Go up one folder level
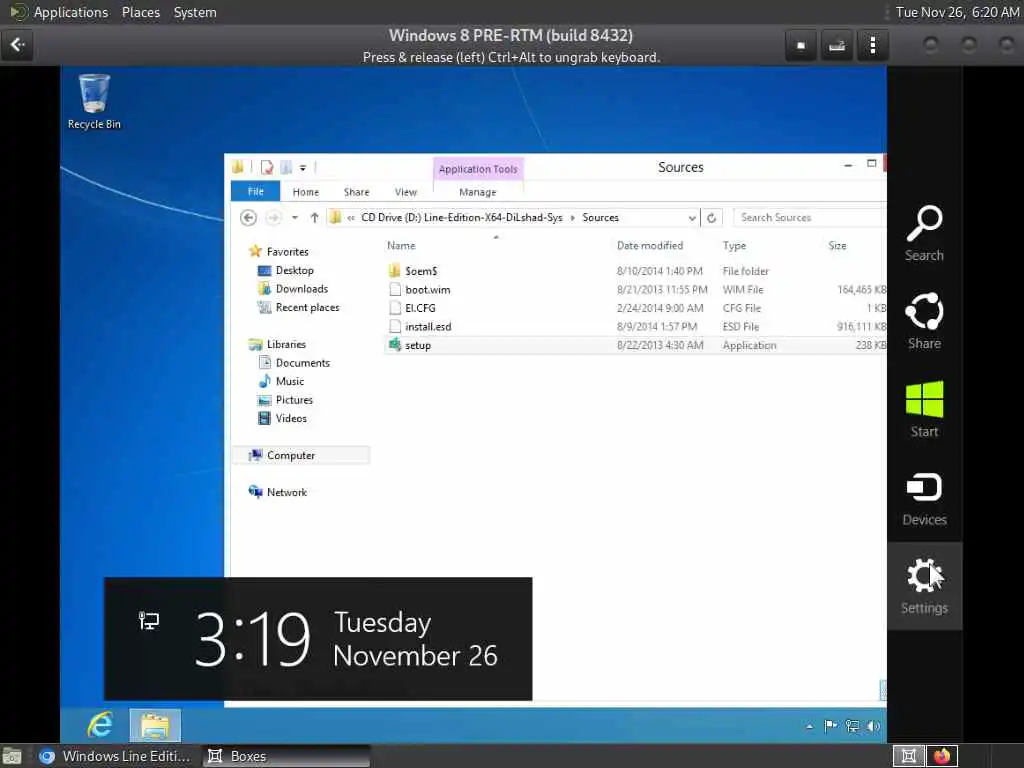Screen dimensions: 1024x768 (314, 217)
